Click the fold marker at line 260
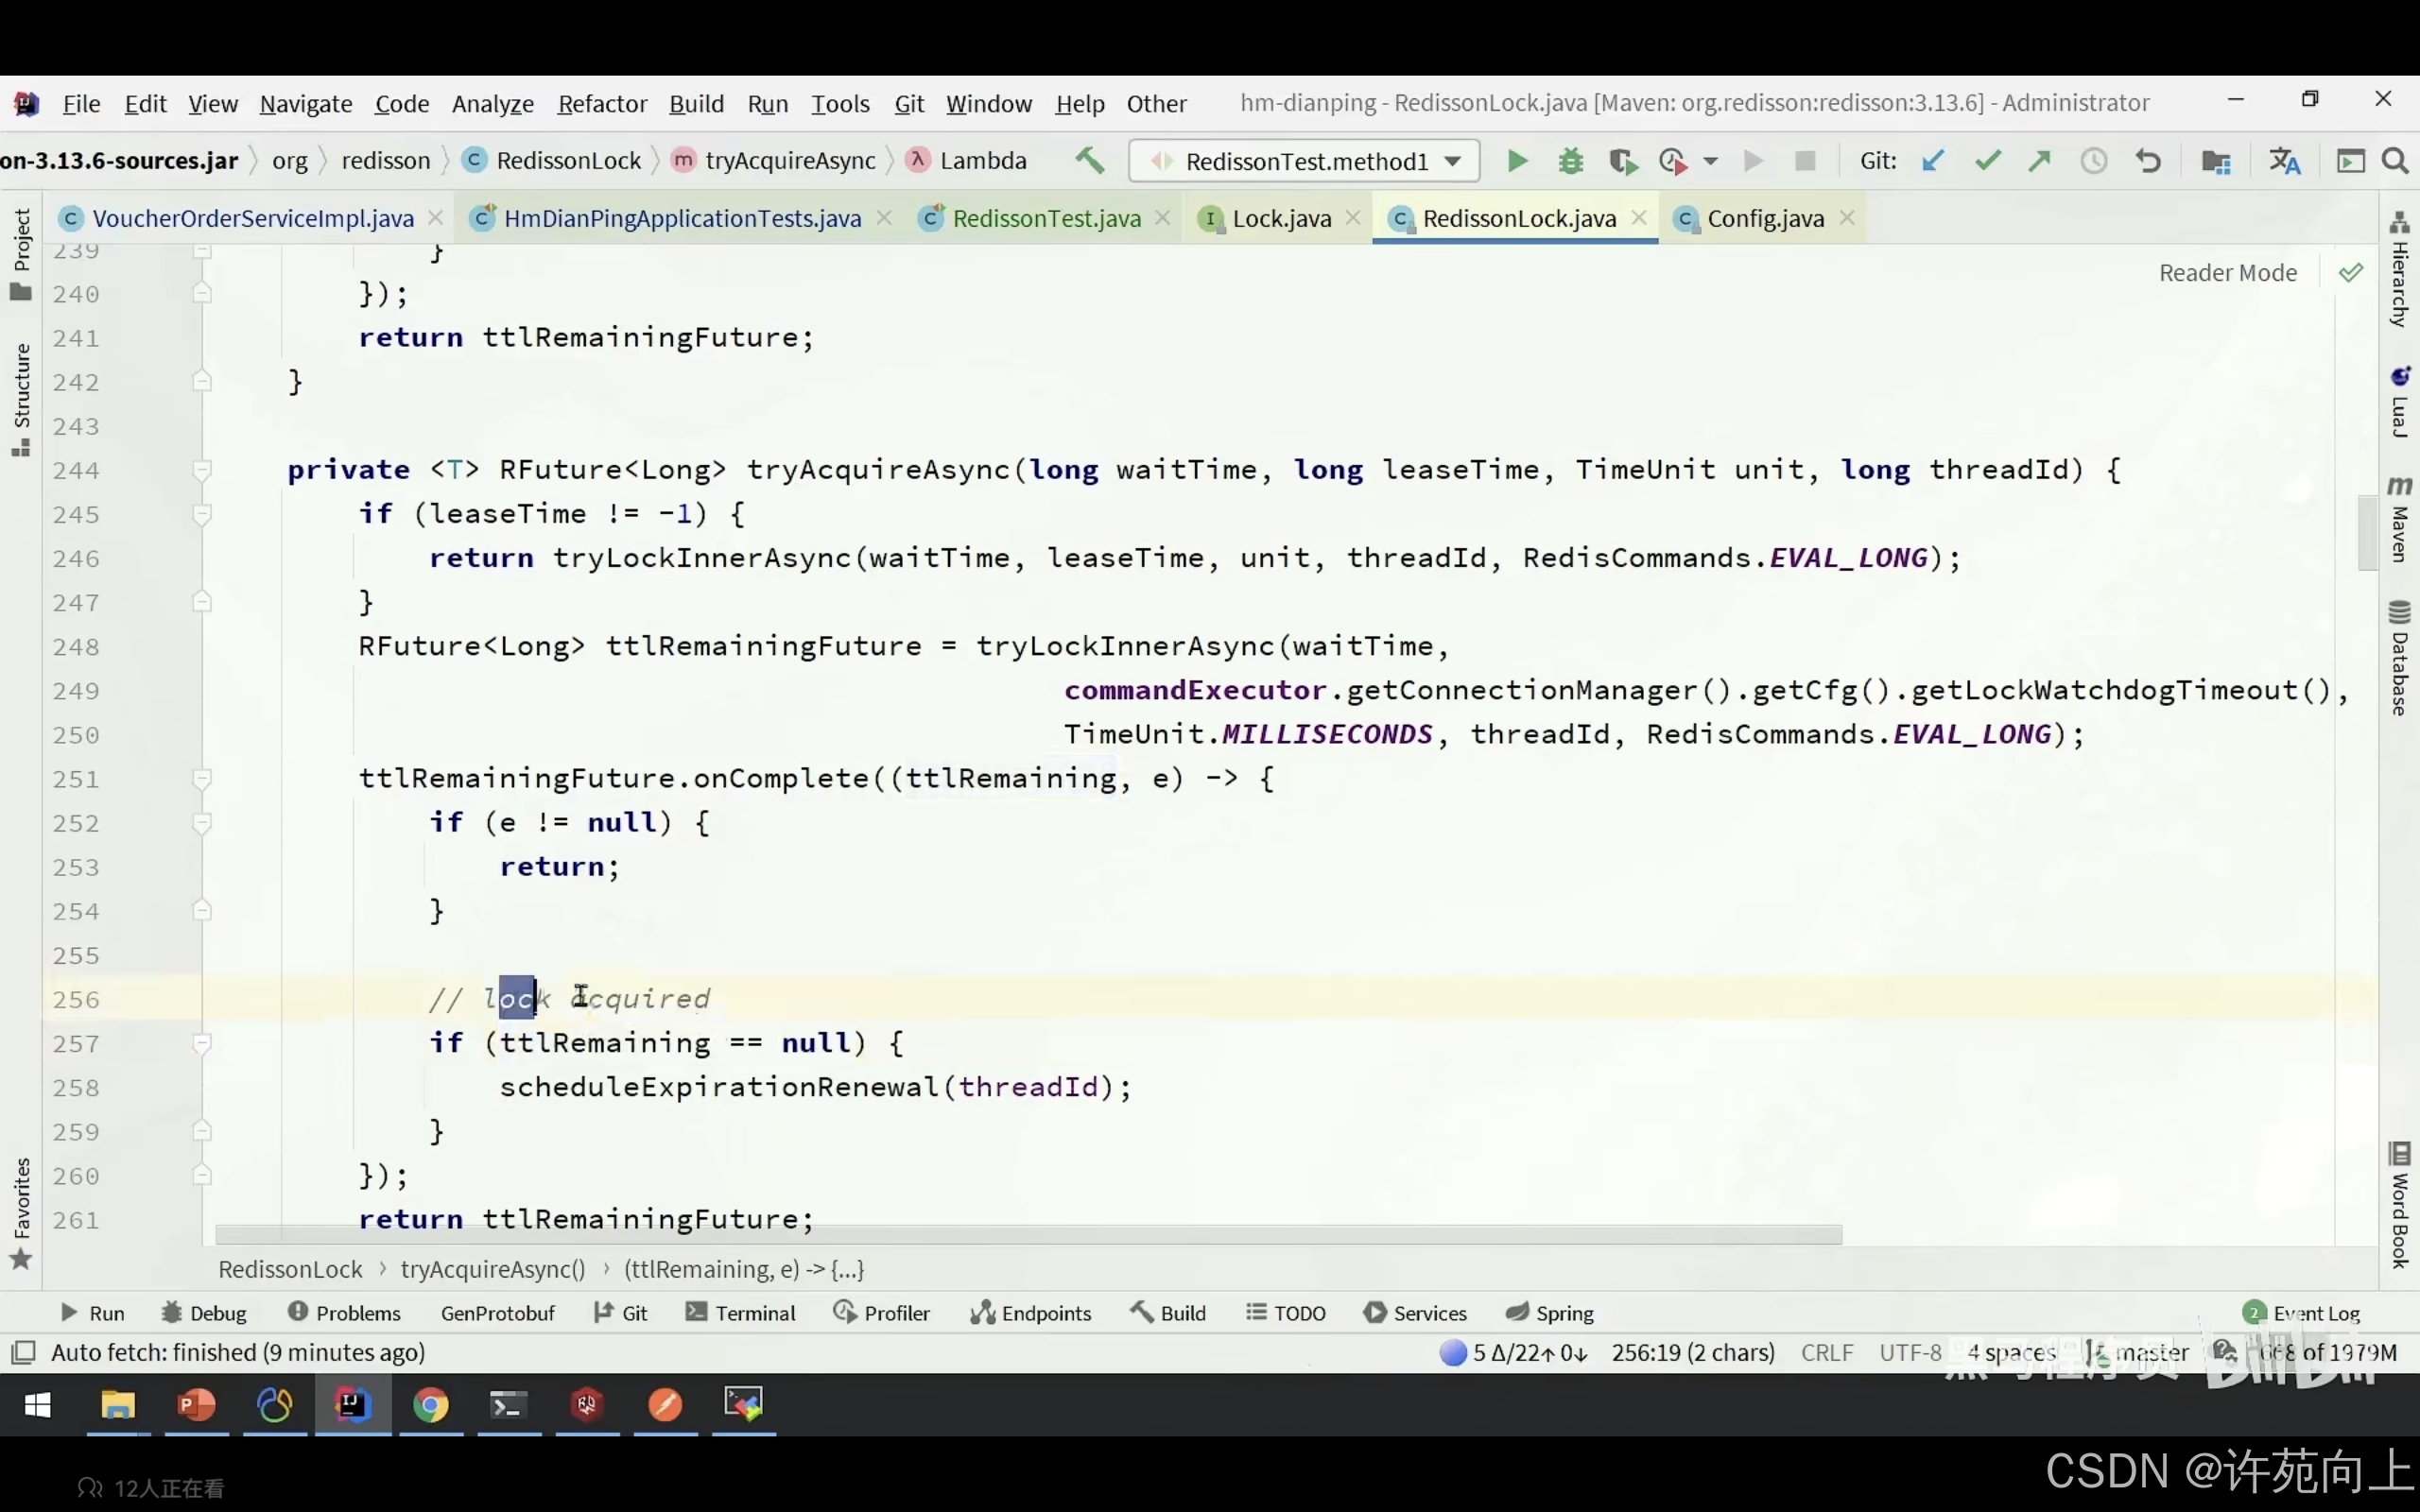This screenshot has width=2420, height=1512. 202,1175
